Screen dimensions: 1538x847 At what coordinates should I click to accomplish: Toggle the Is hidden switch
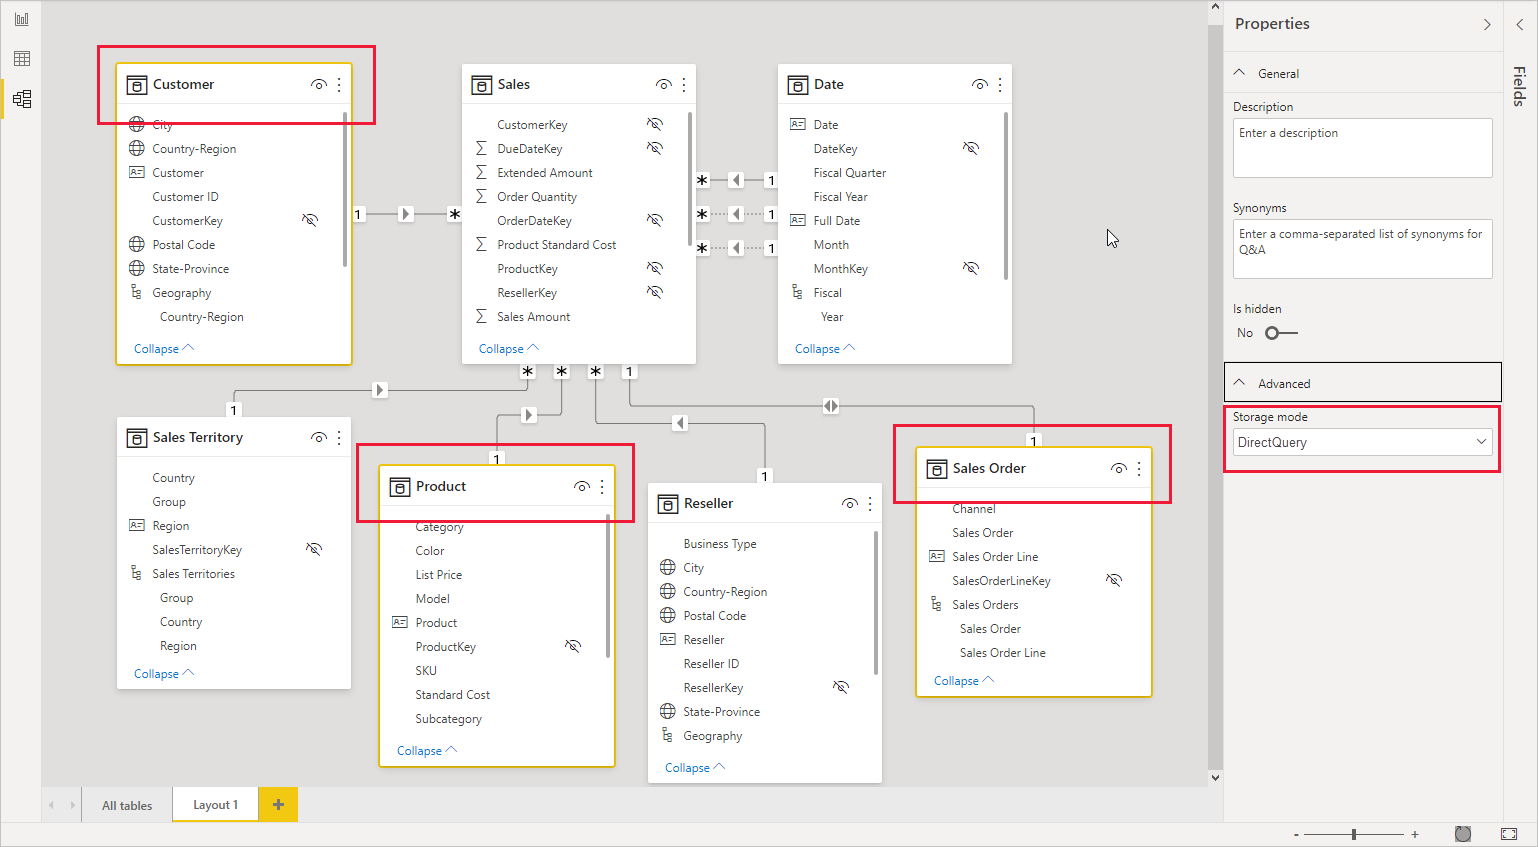coord(1281,333)
